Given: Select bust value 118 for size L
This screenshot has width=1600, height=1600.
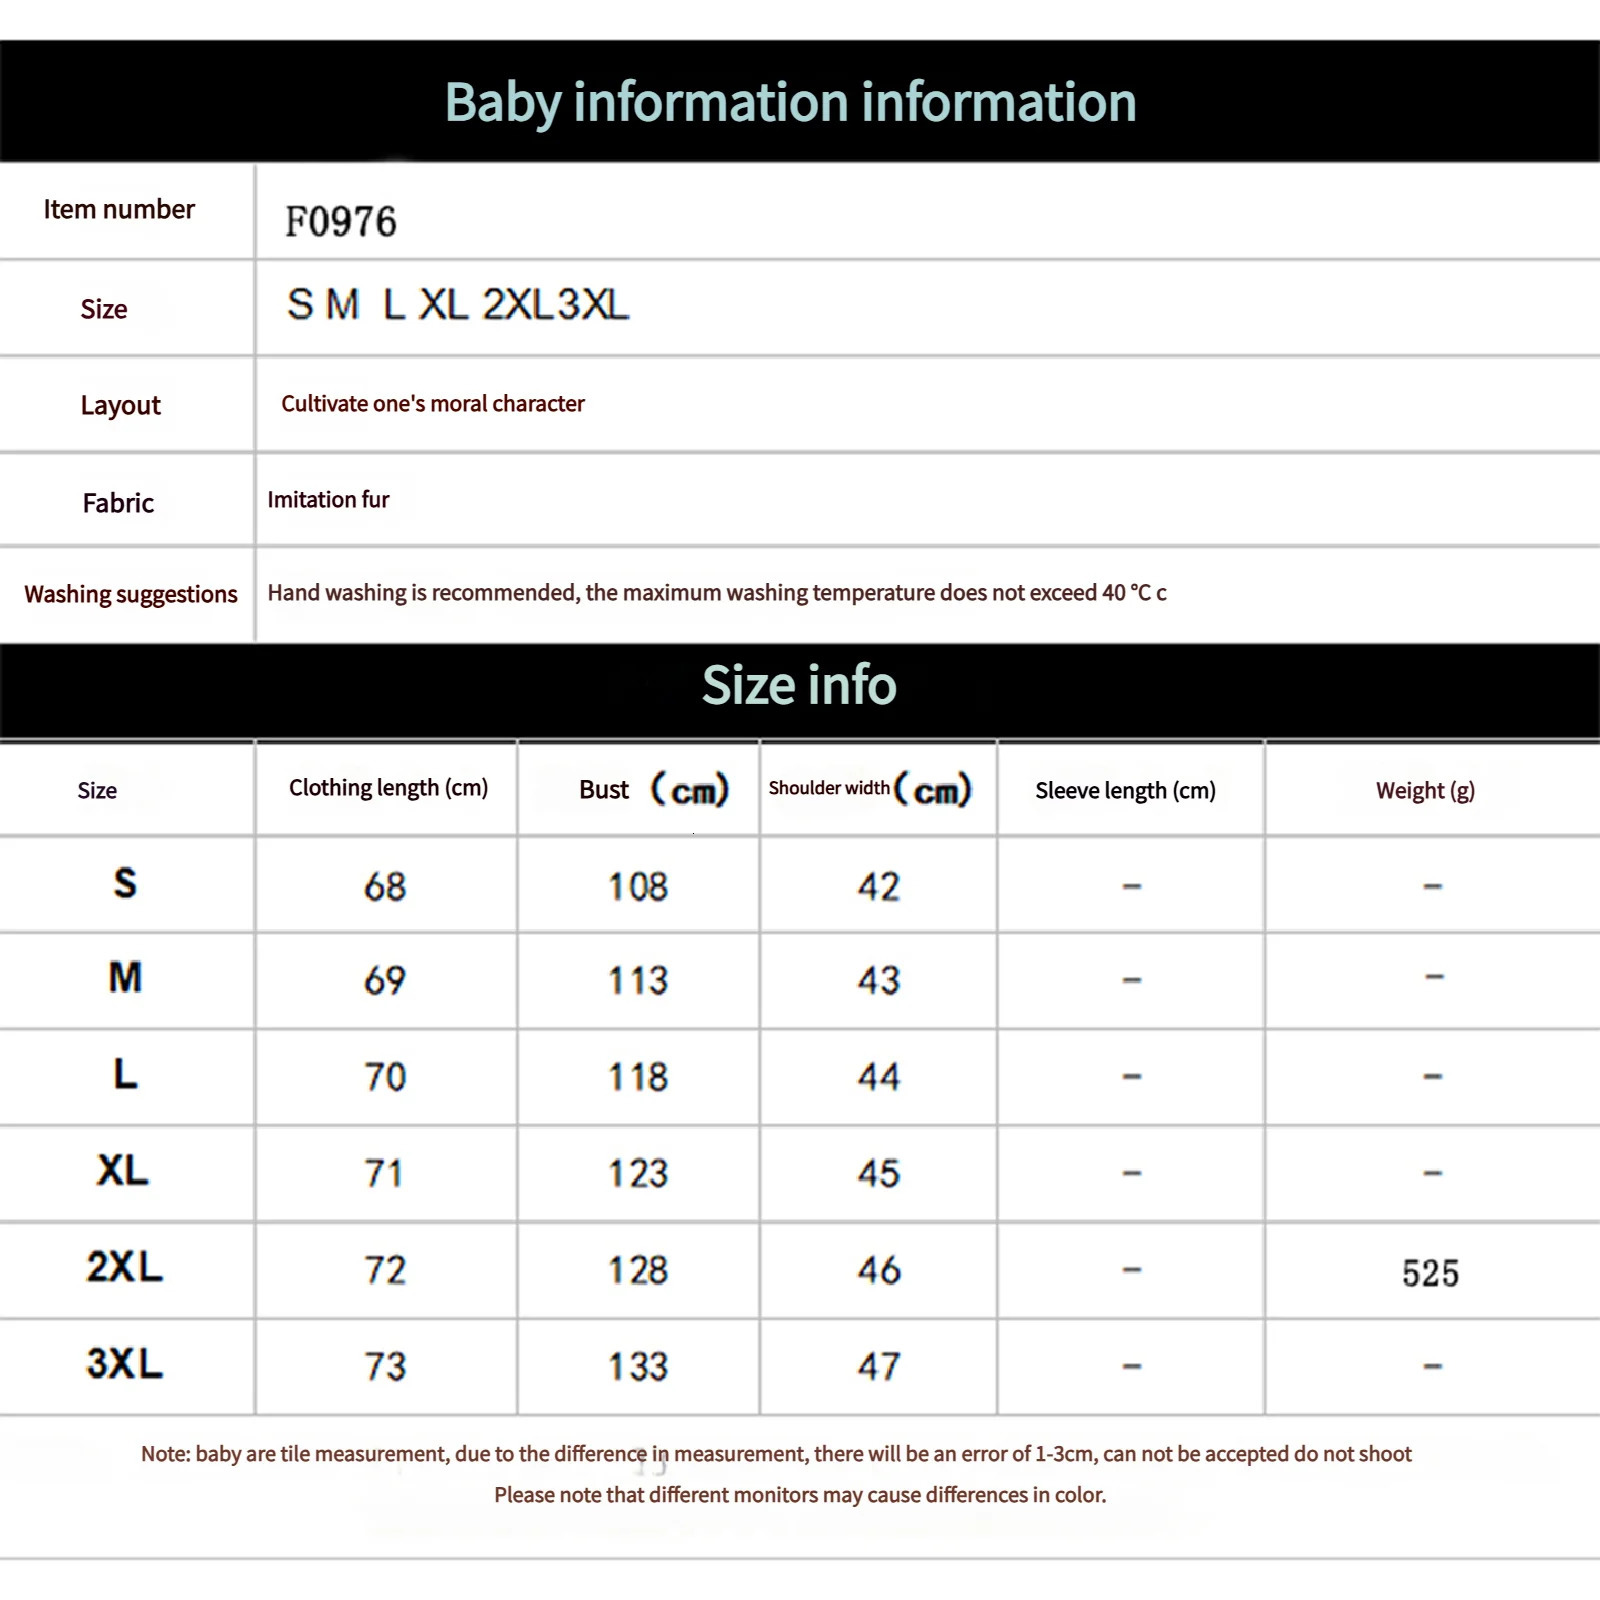Looking at the screenshot, I should coord(638,1077).
